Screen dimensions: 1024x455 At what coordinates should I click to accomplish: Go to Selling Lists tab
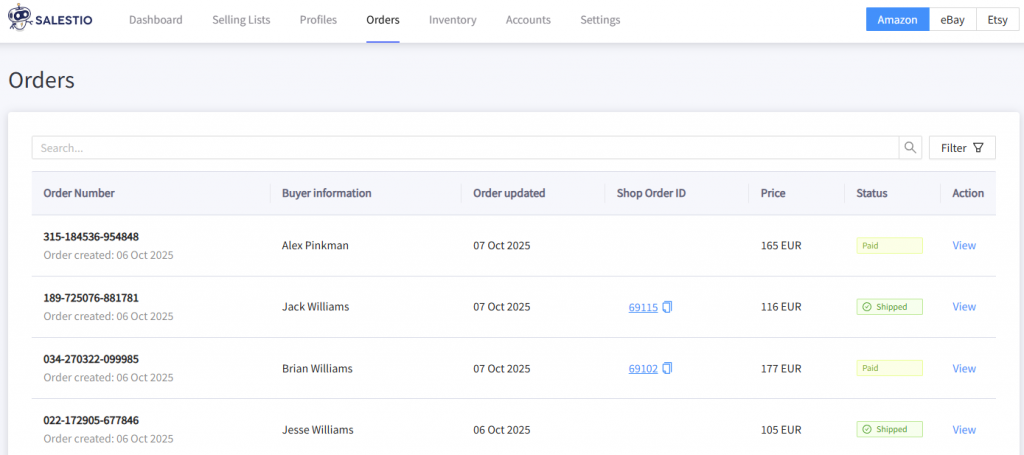click(x=241, y=20)
